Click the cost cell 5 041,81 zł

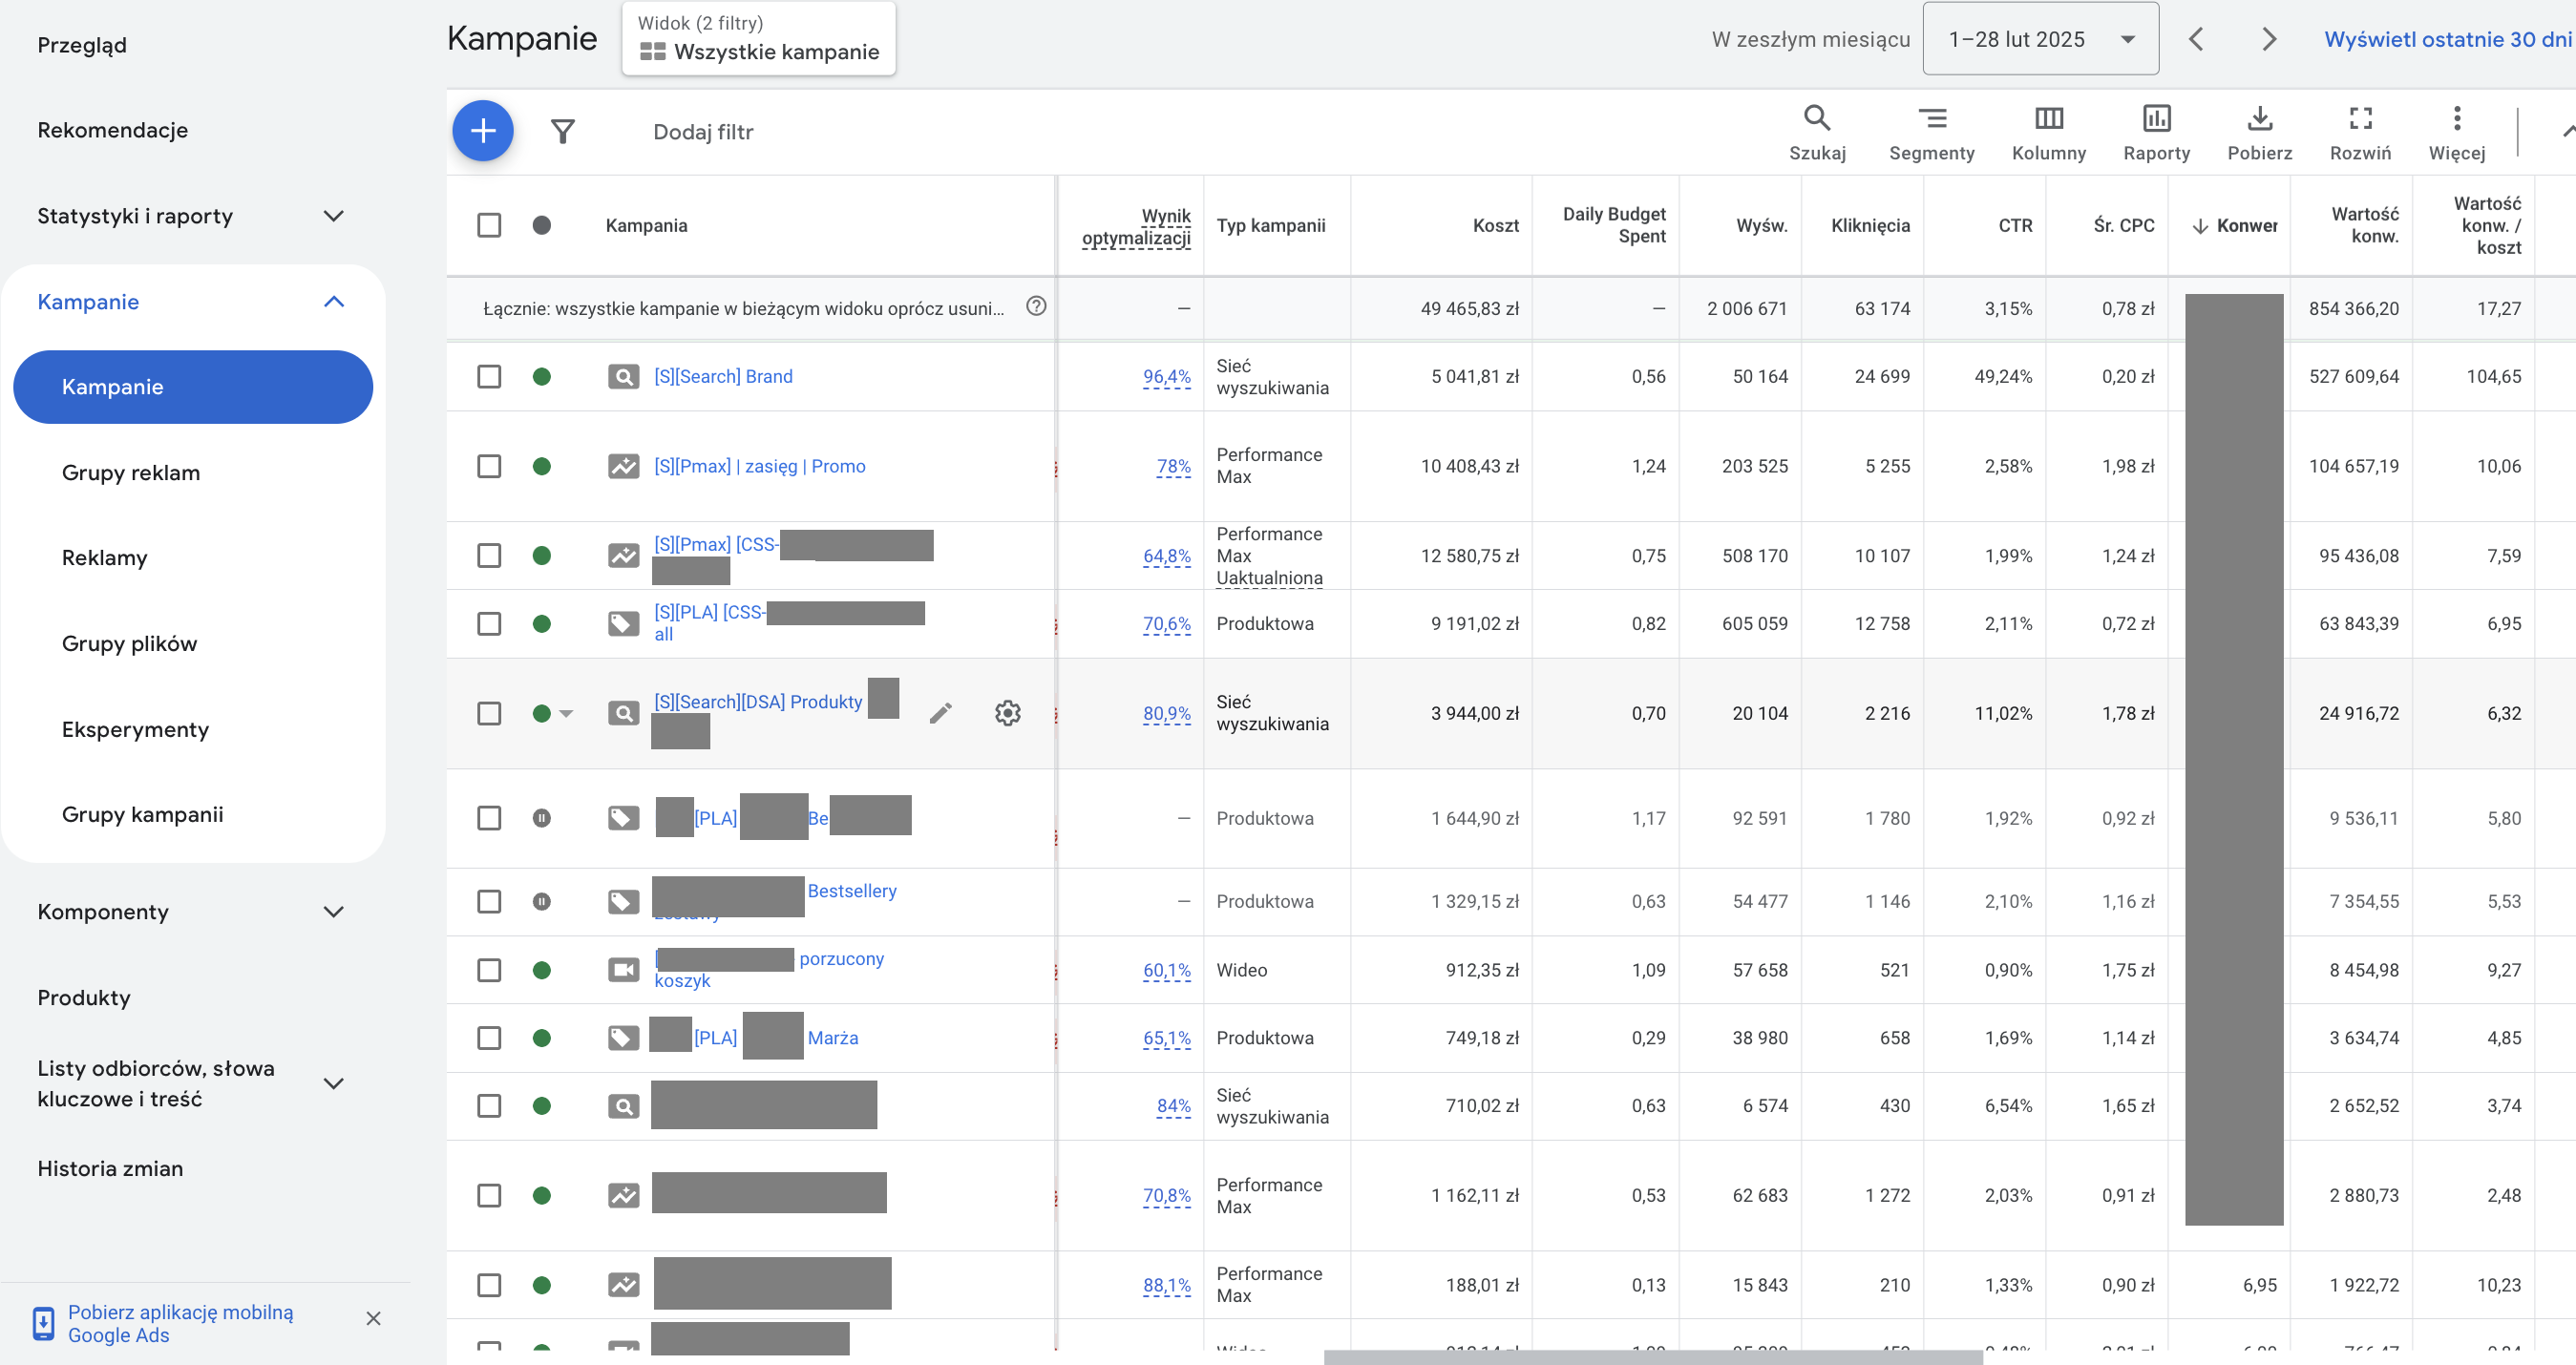[1475, 376]
